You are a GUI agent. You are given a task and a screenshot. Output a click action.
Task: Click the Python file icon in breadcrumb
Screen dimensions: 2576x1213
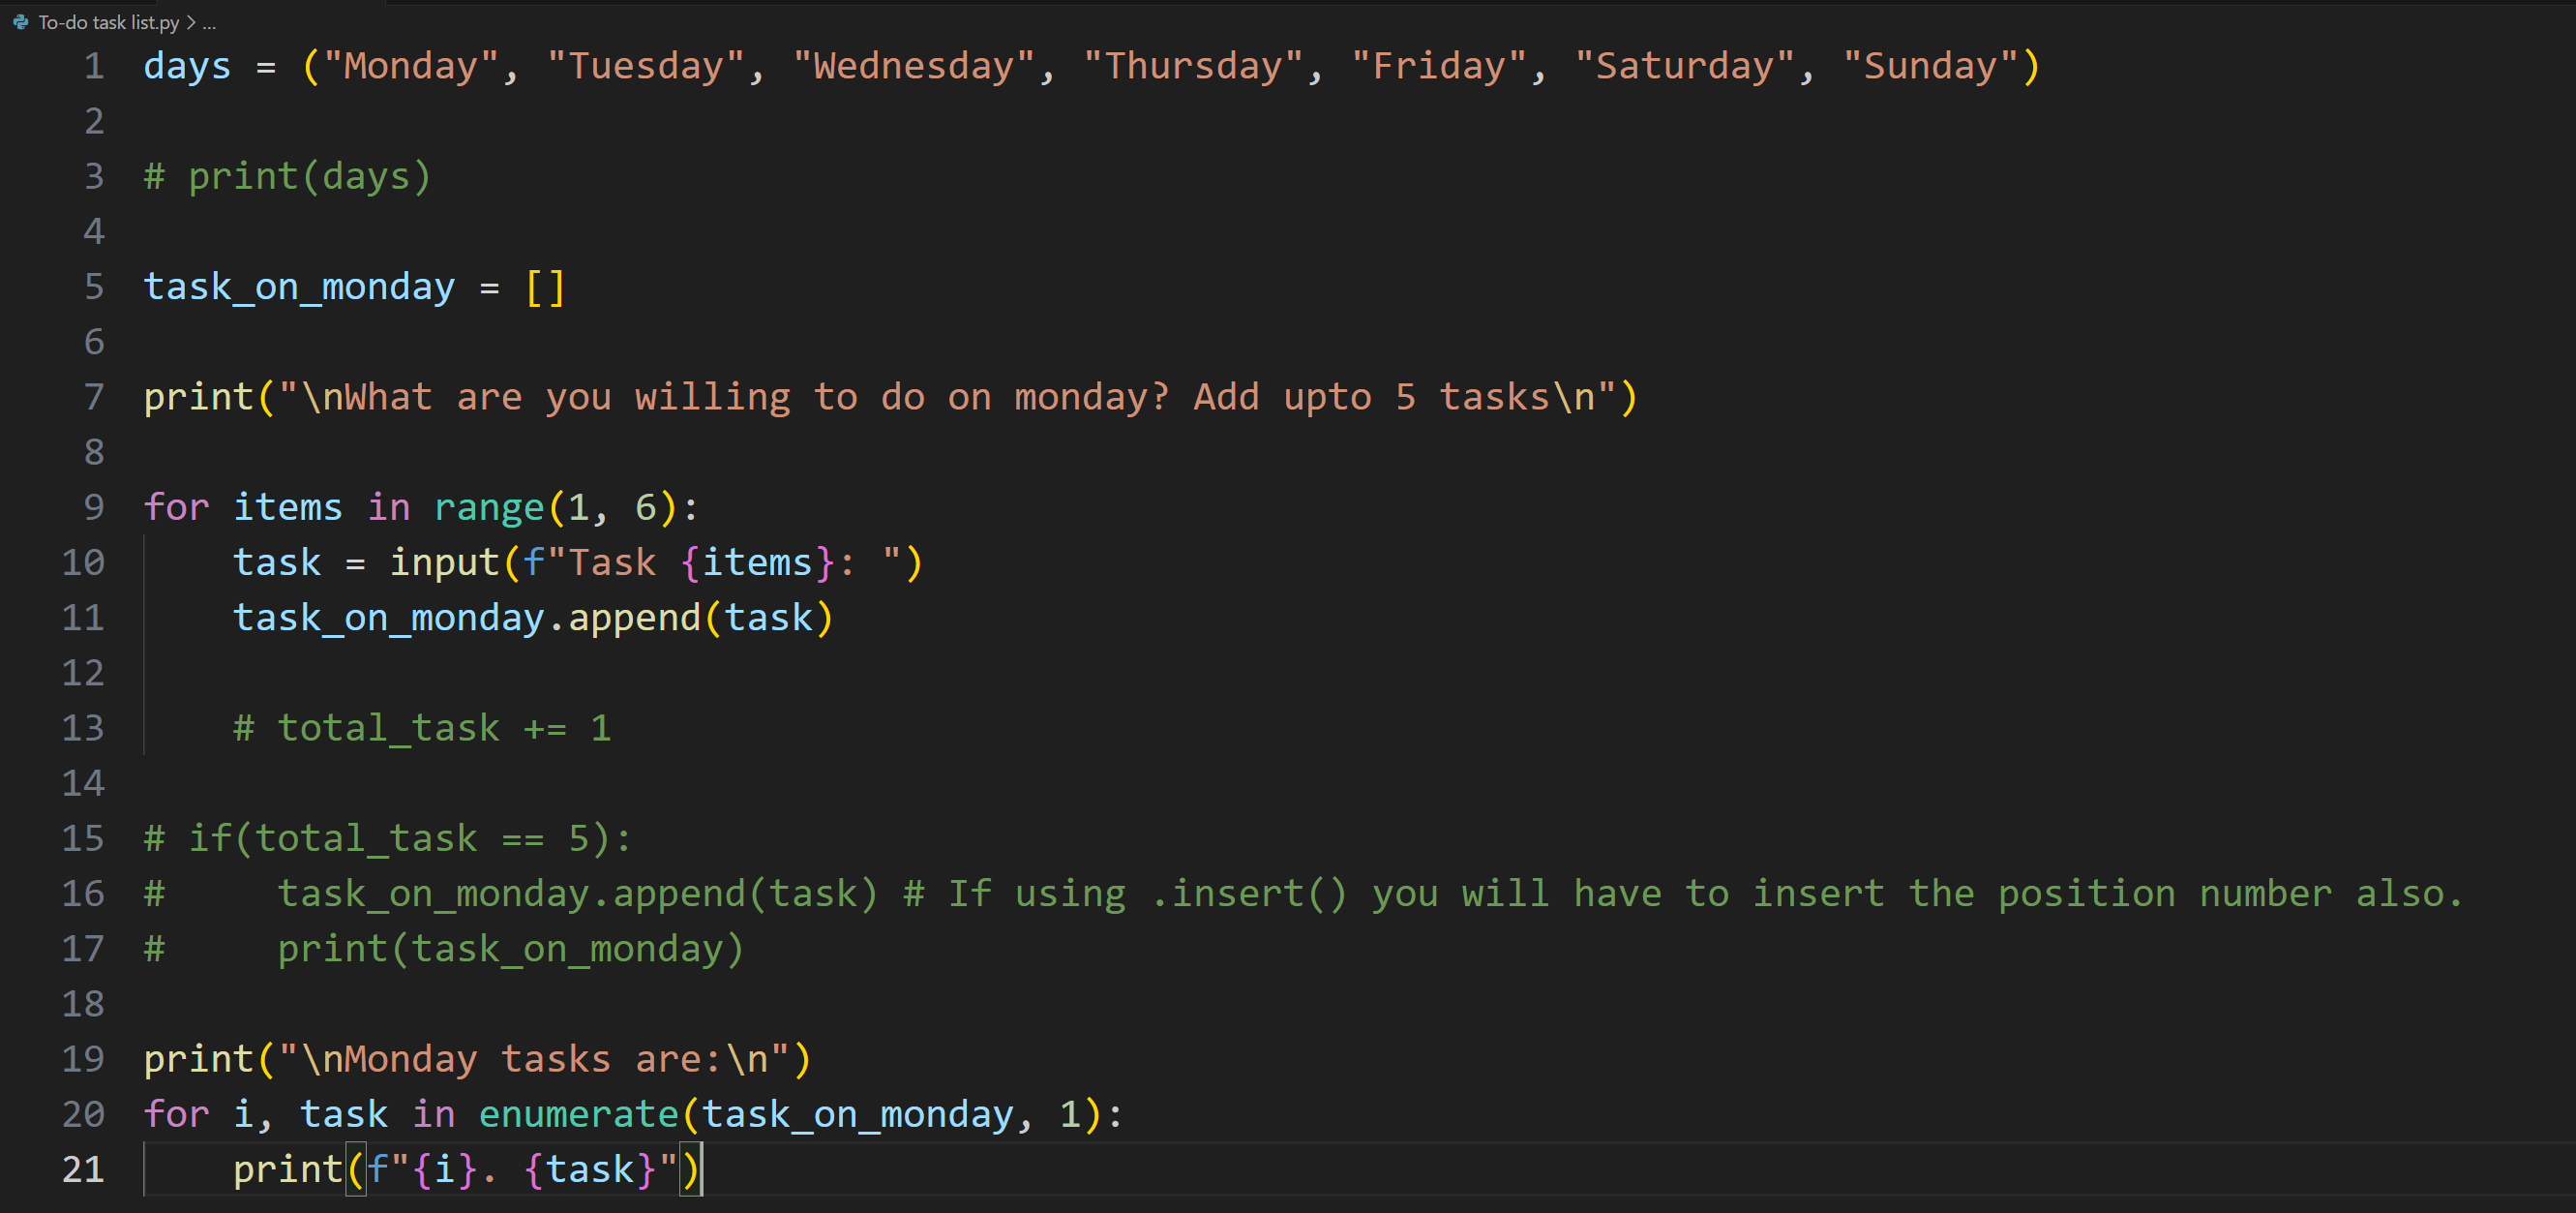(x=20, y=22)
